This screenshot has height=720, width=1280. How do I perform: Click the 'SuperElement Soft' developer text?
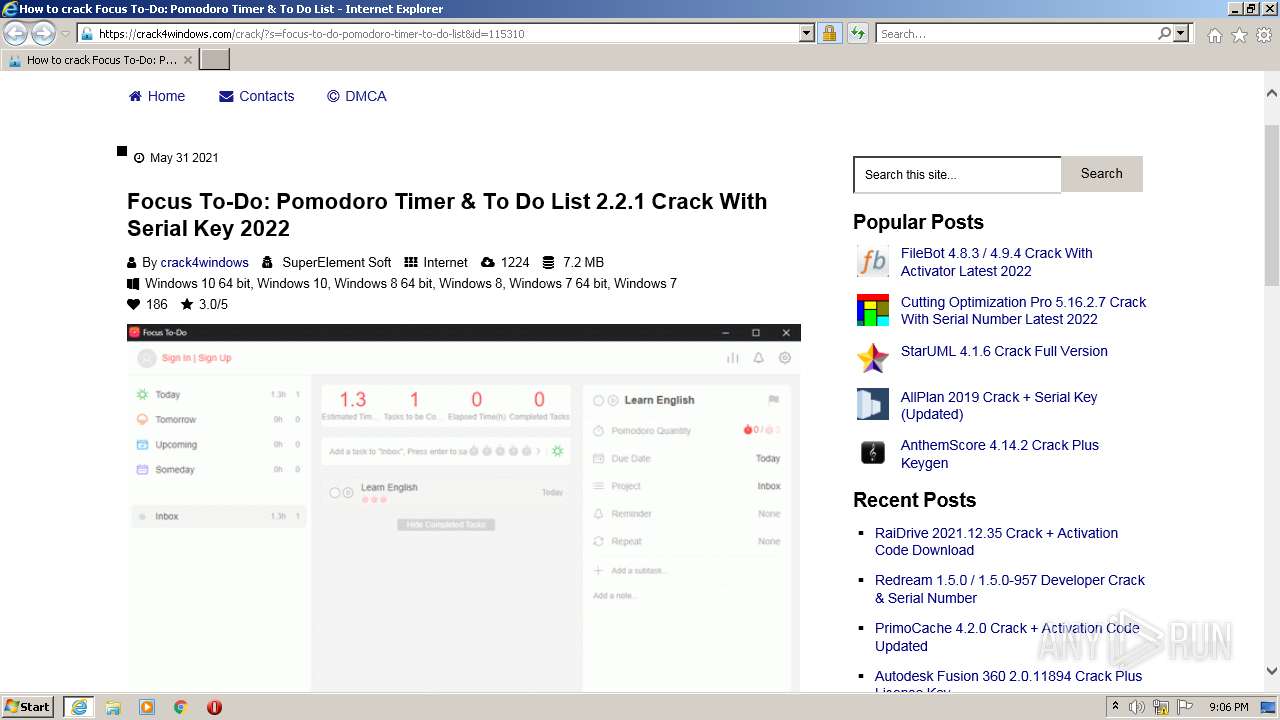(337, 262)
